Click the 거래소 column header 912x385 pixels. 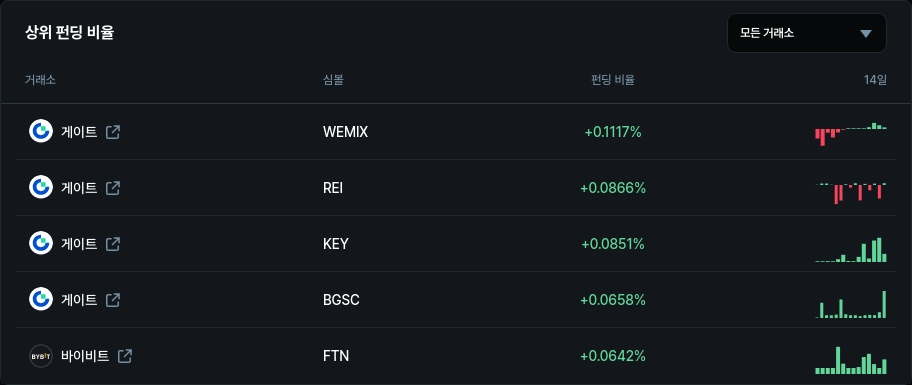click(40, 80)
